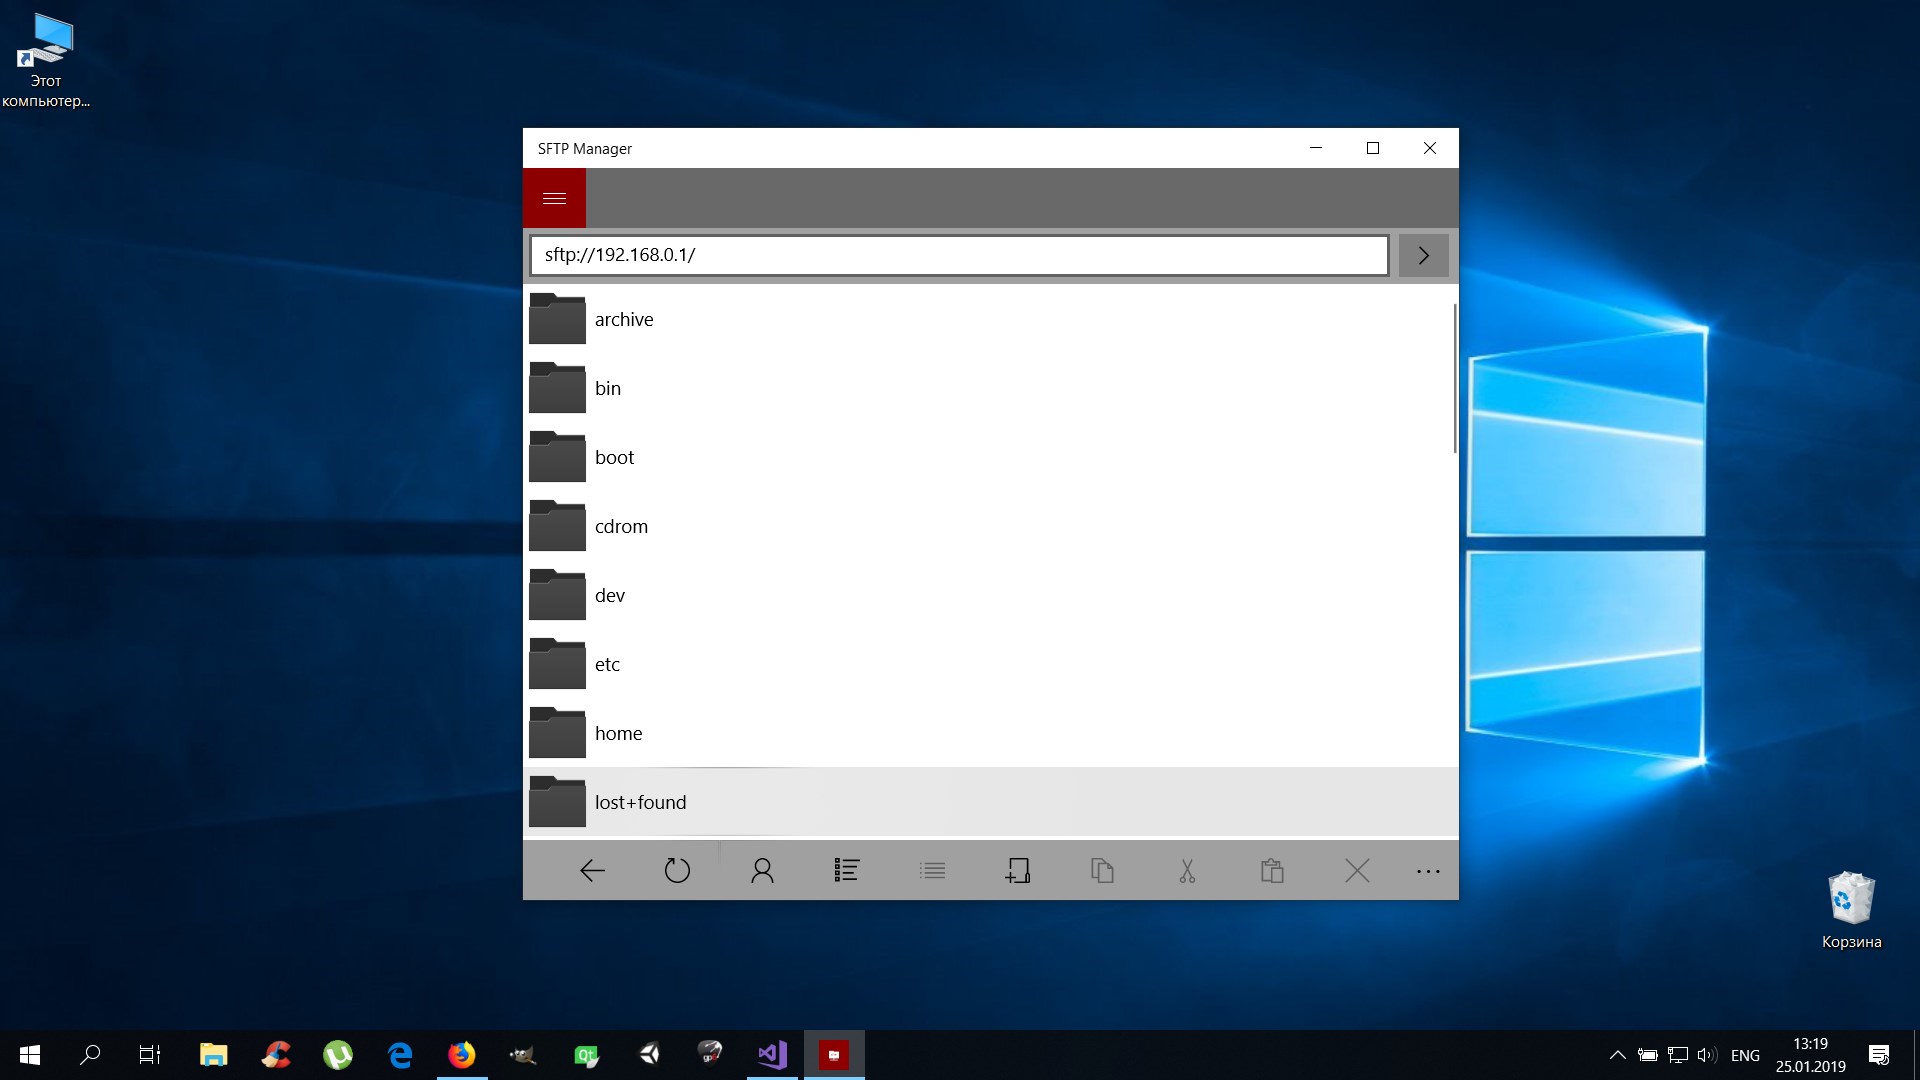The image size is (1920, 1080).
Task: Refresh the directory listing
Action: point(677,871)
